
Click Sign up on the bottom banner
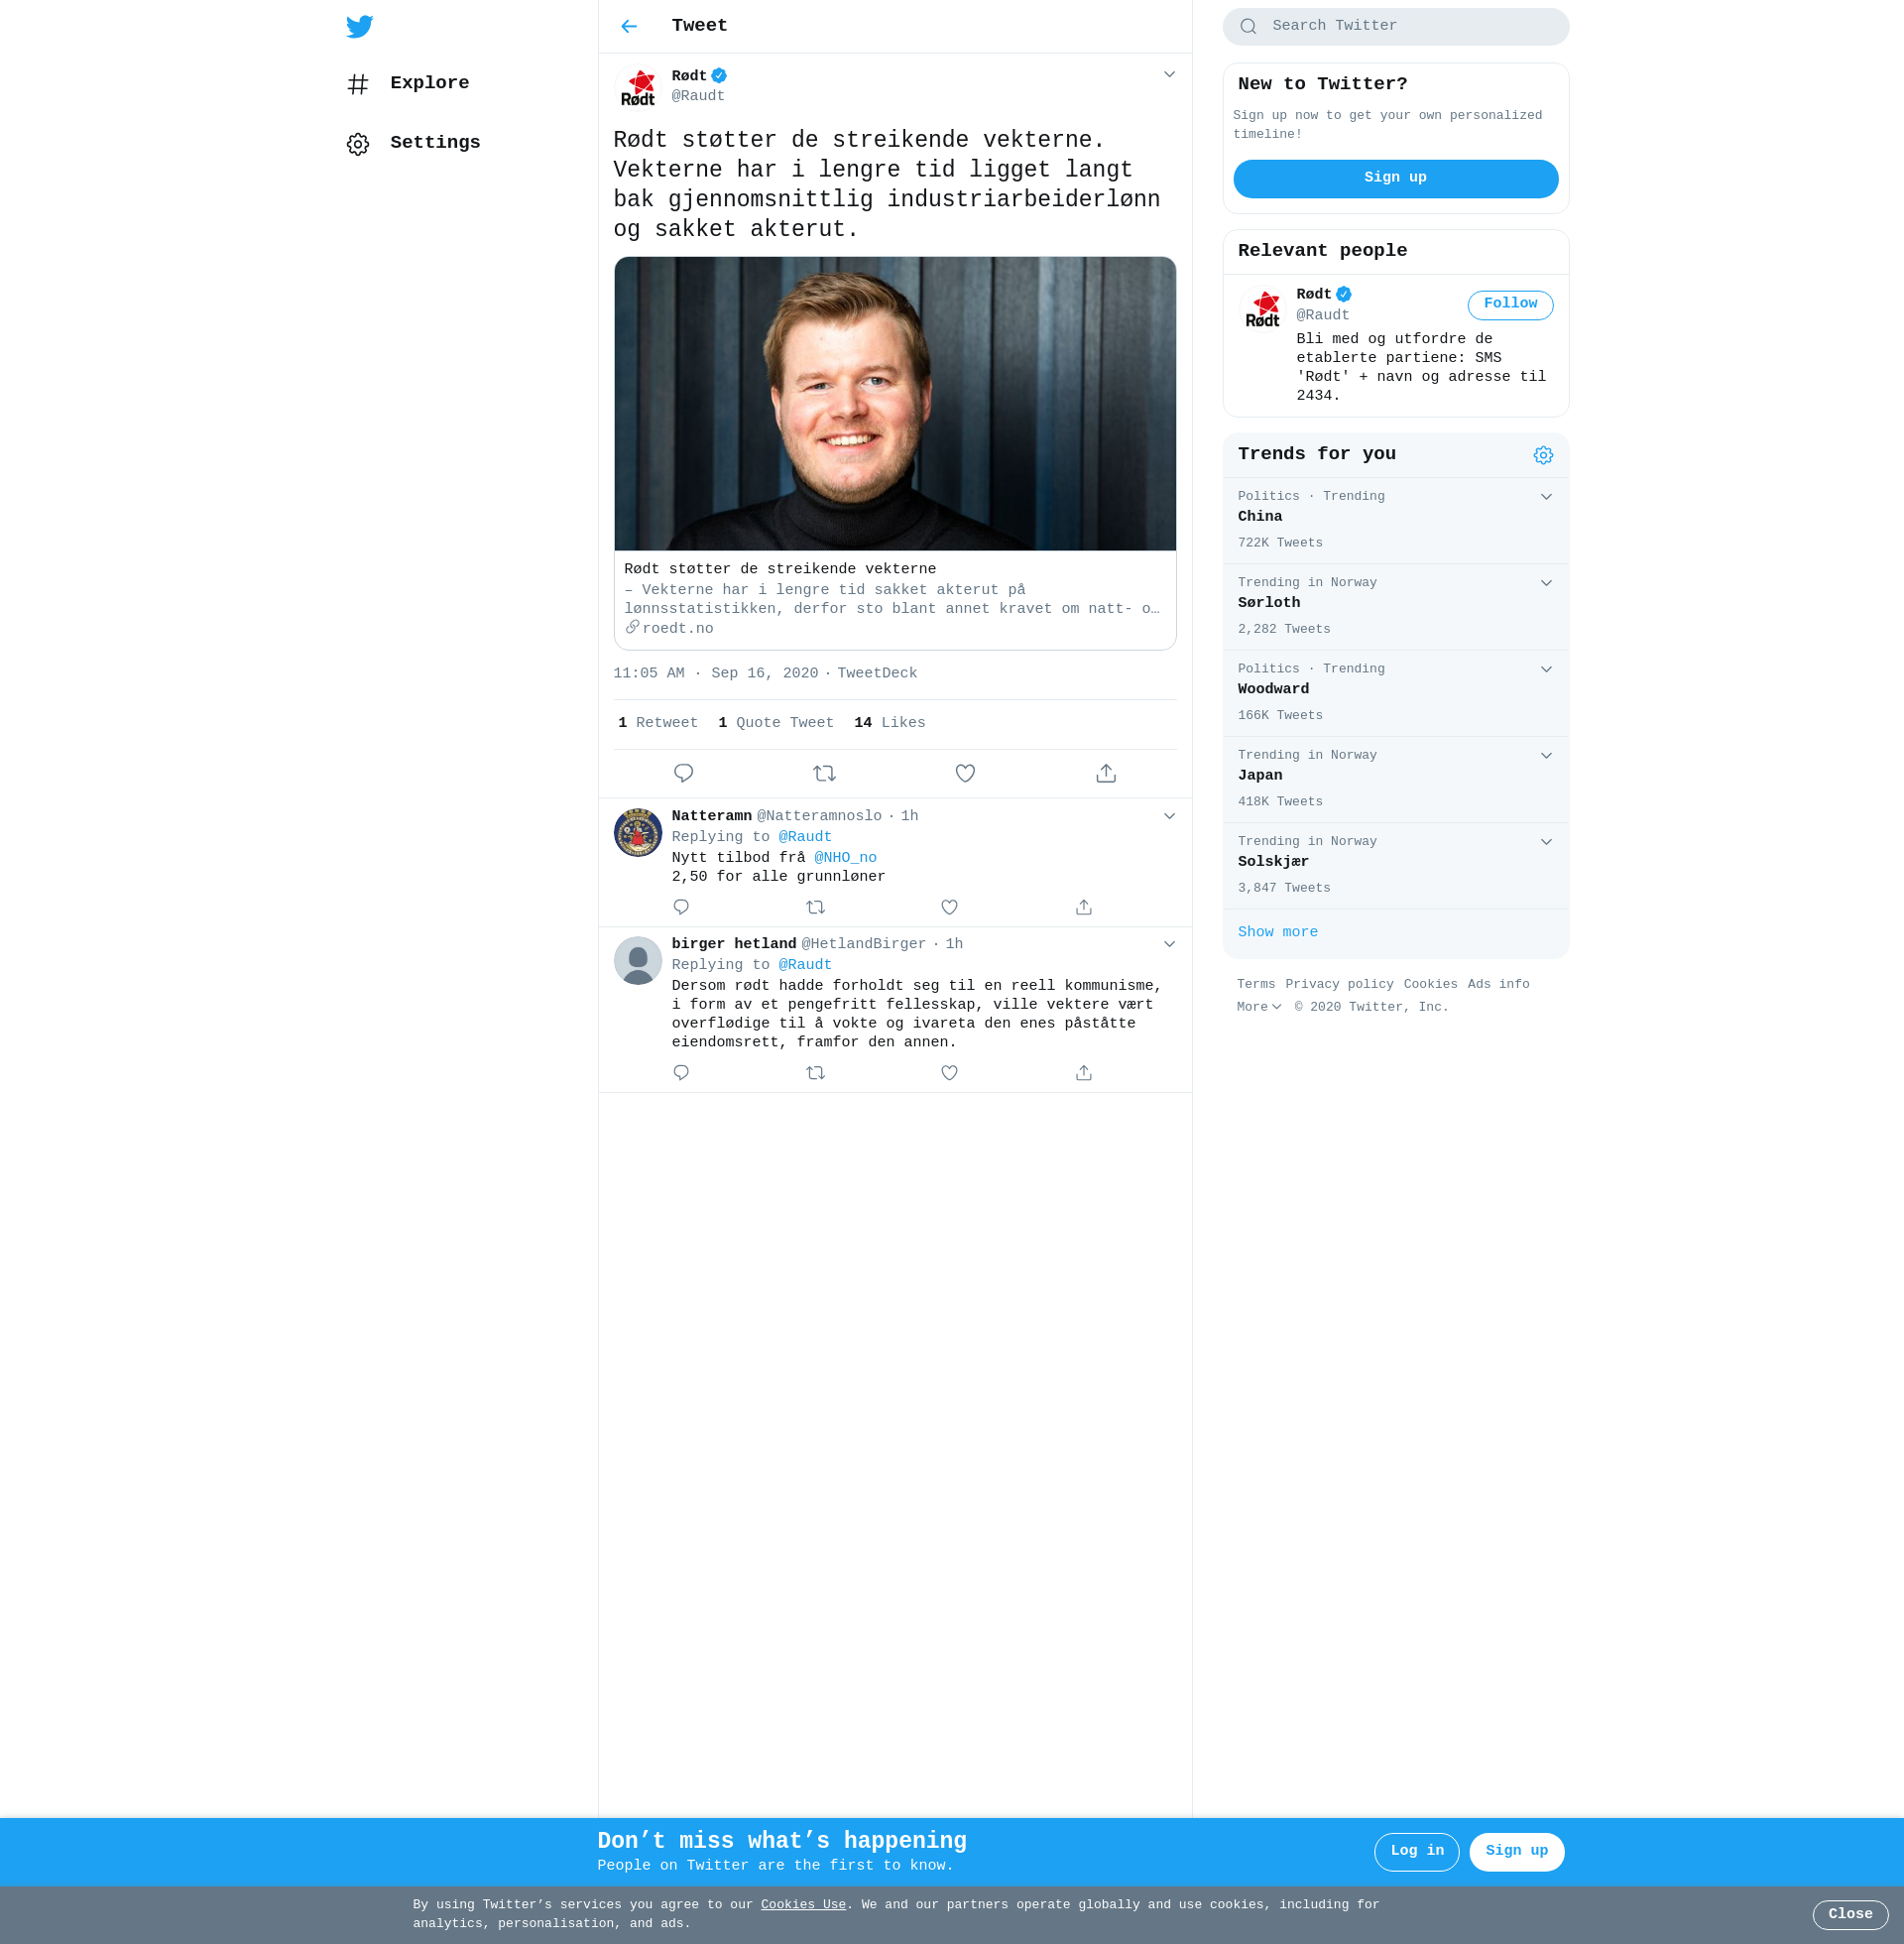[1516, 1852]
